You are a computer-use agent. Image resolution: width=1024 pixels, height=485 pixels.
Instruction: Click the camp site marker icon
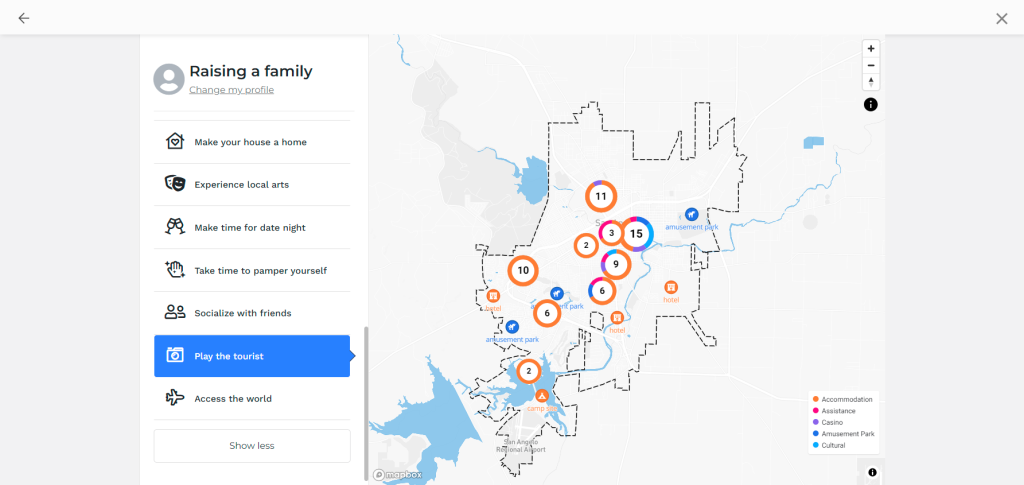click(x=542, y=396)
